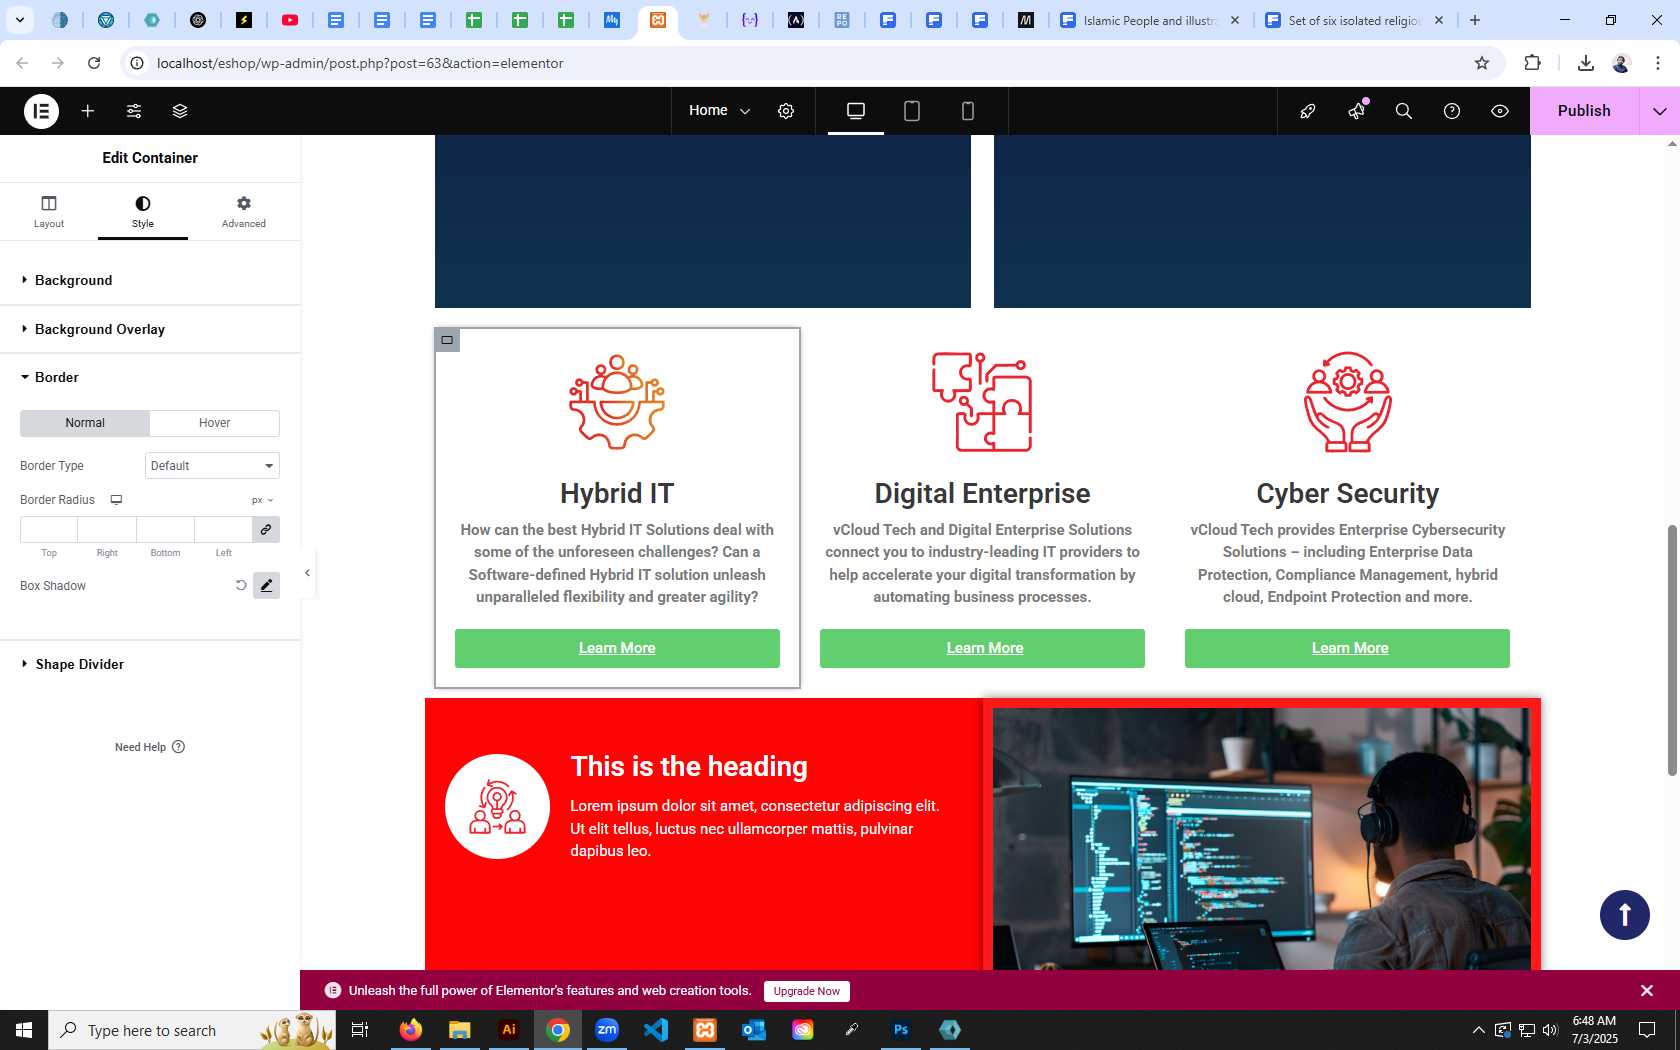The width and height of the screenshot is (1680, 1050).
Task: Change Border Radius px unit
Action: (262, 500)
